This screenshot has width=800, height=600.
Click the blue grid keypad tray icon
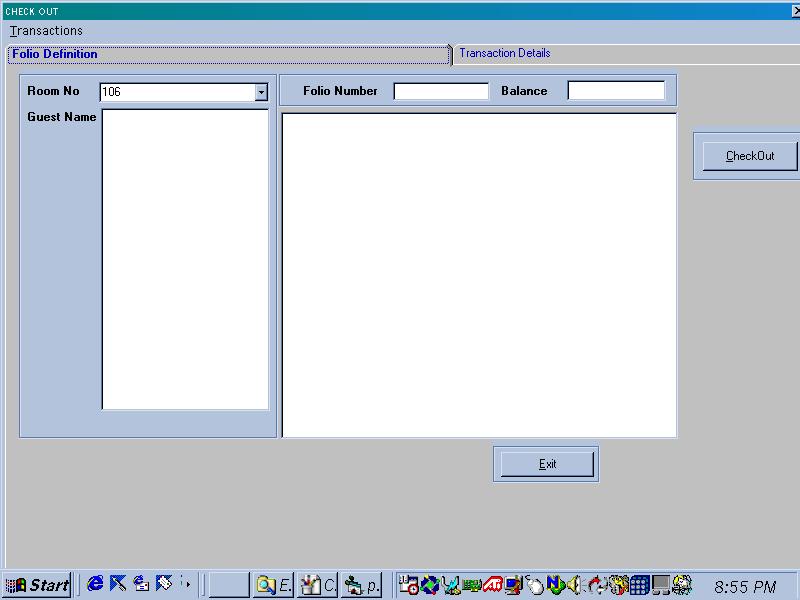pos(639,585)
